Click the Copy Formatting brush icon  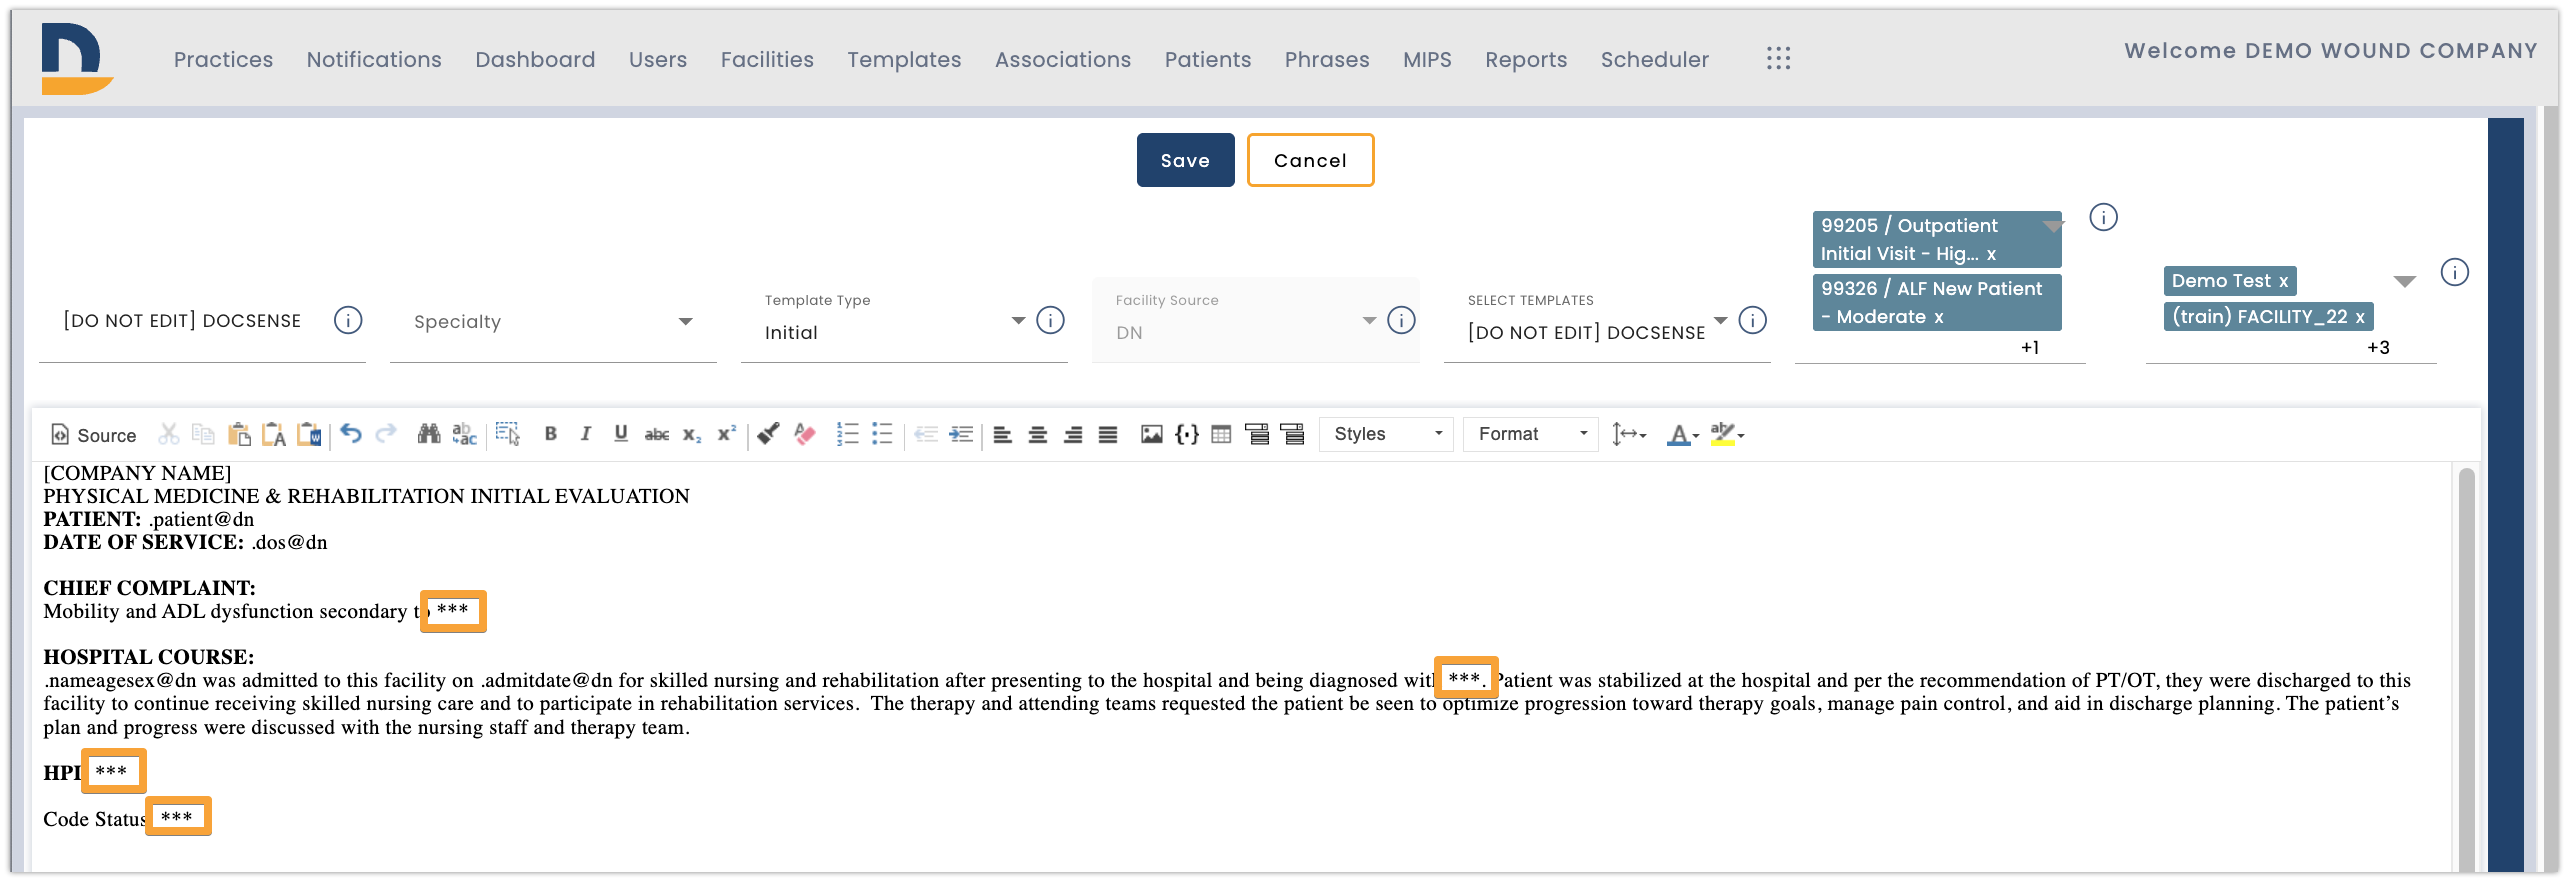tap(769, 434)
